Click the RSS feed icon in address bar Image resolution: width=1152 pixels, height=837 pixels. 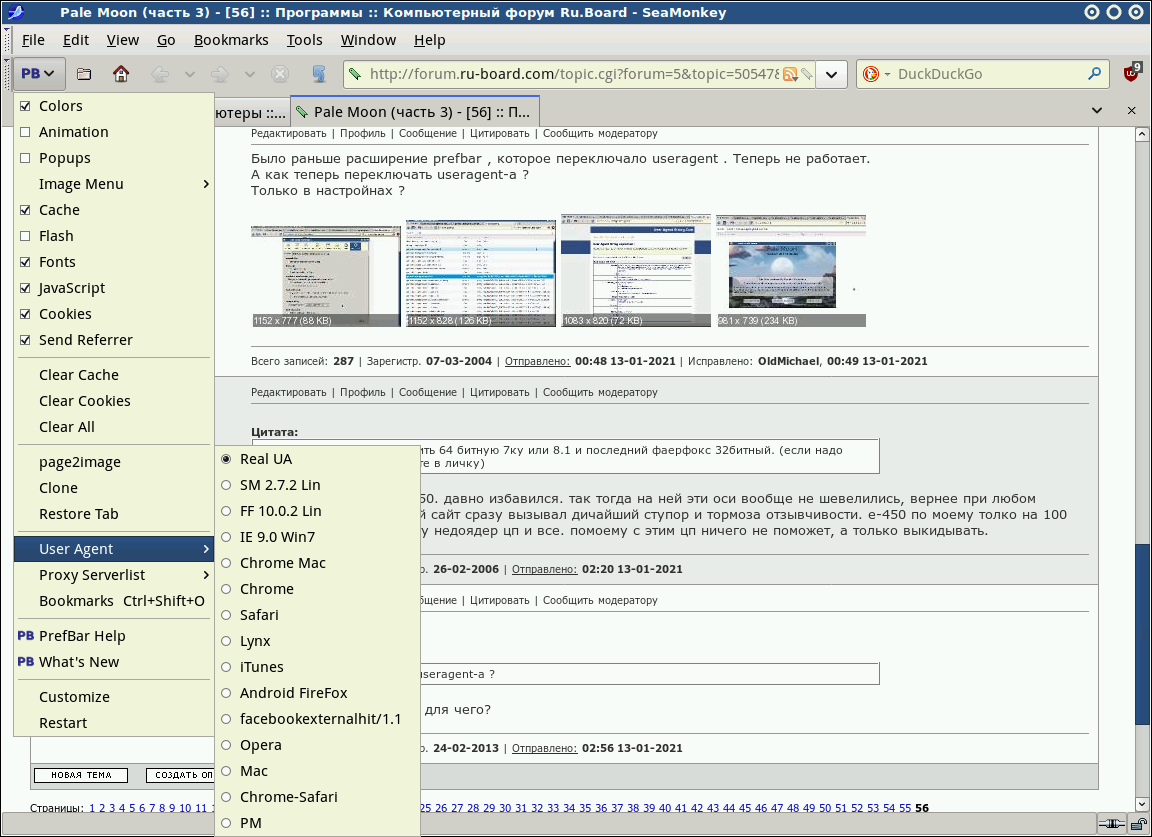point(790,74)
